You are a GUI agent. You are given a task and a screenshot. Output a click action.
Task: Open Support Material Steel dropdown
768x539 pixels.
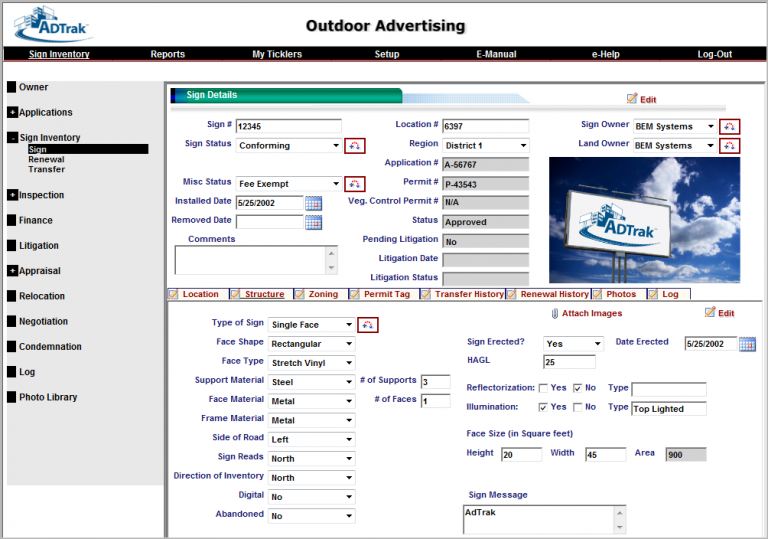click(312, 382)
